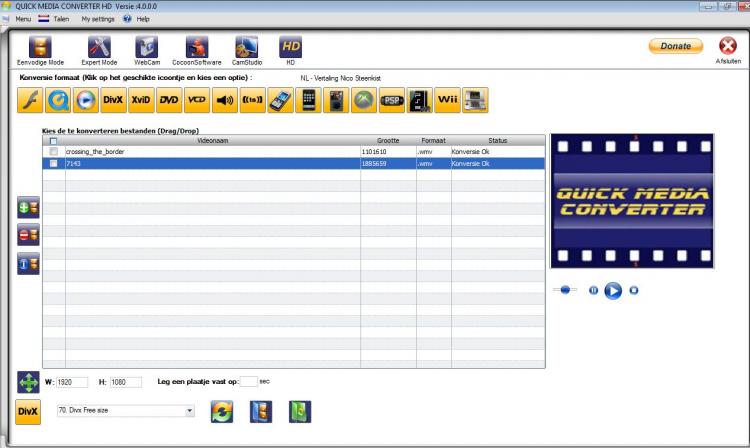The width and height of the screenshot is (750, 448).
Task: Click the red remove-file icon beside the list
Action: click(28, 236)
